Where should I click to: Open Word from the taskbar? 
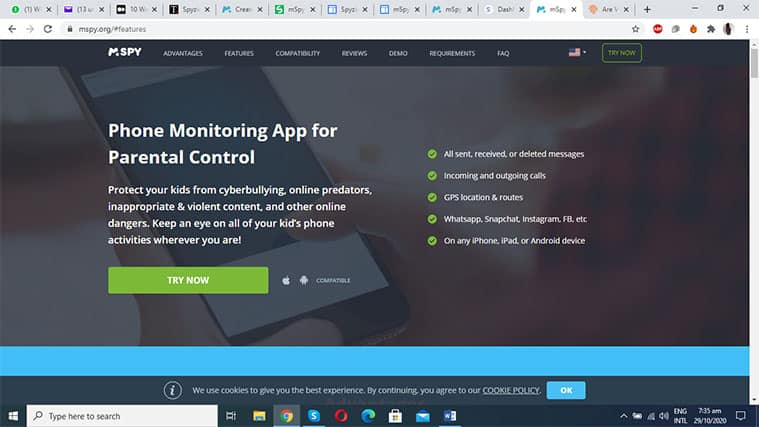click(450, 416)
